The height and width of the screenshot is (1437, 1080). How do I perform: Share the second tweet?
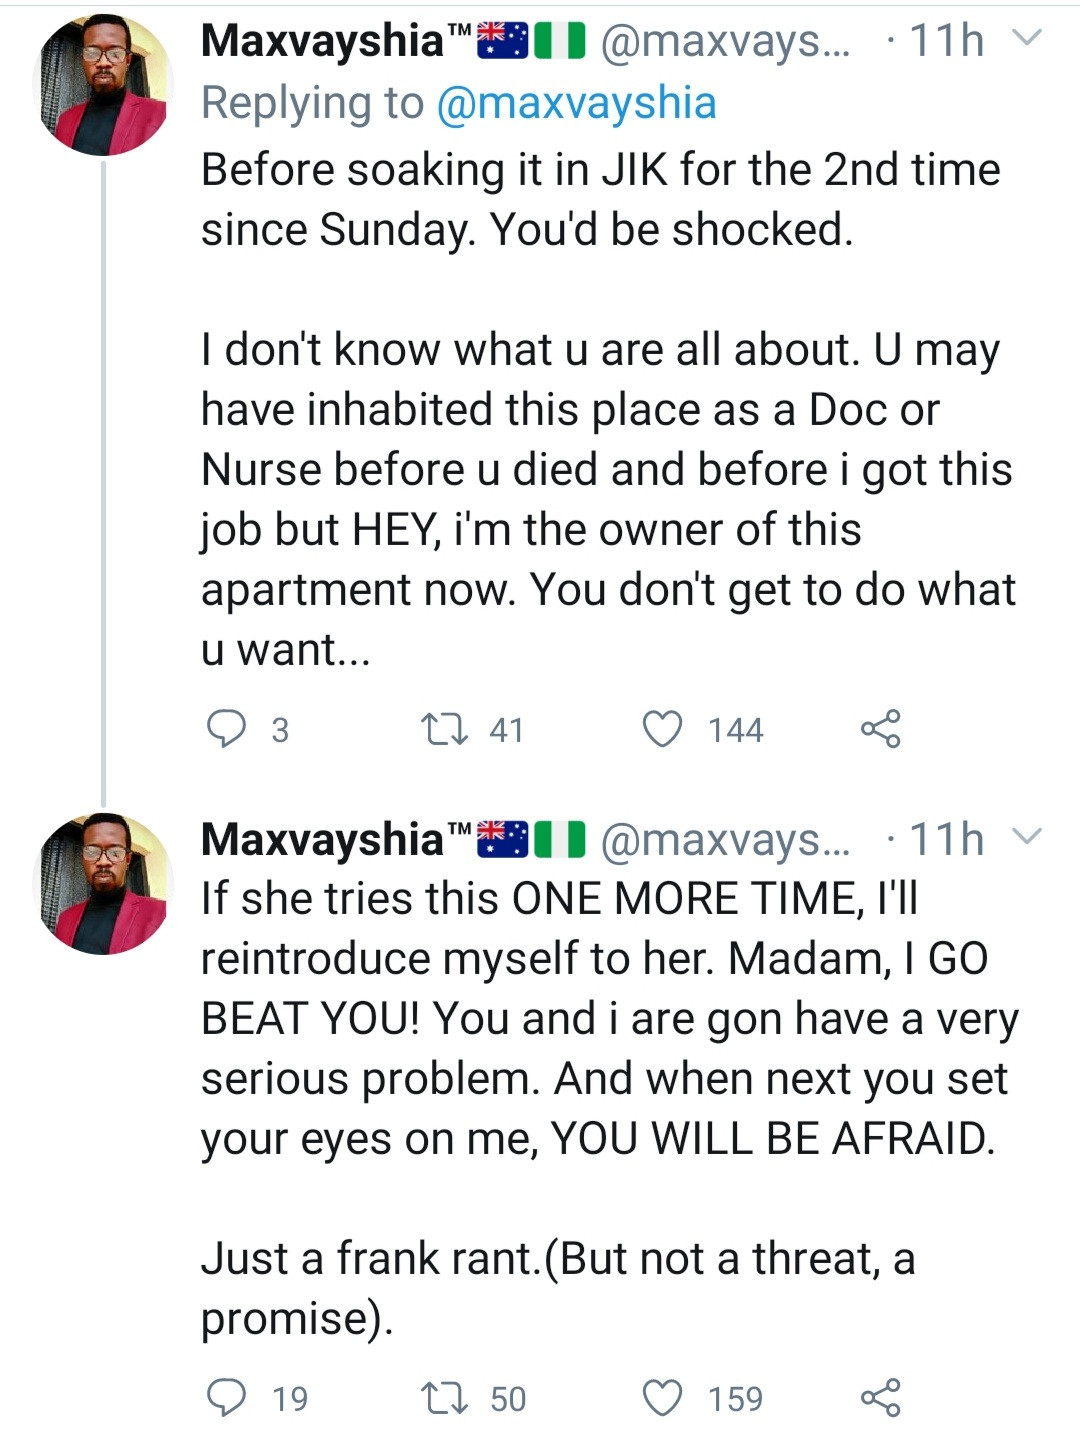880,1397
